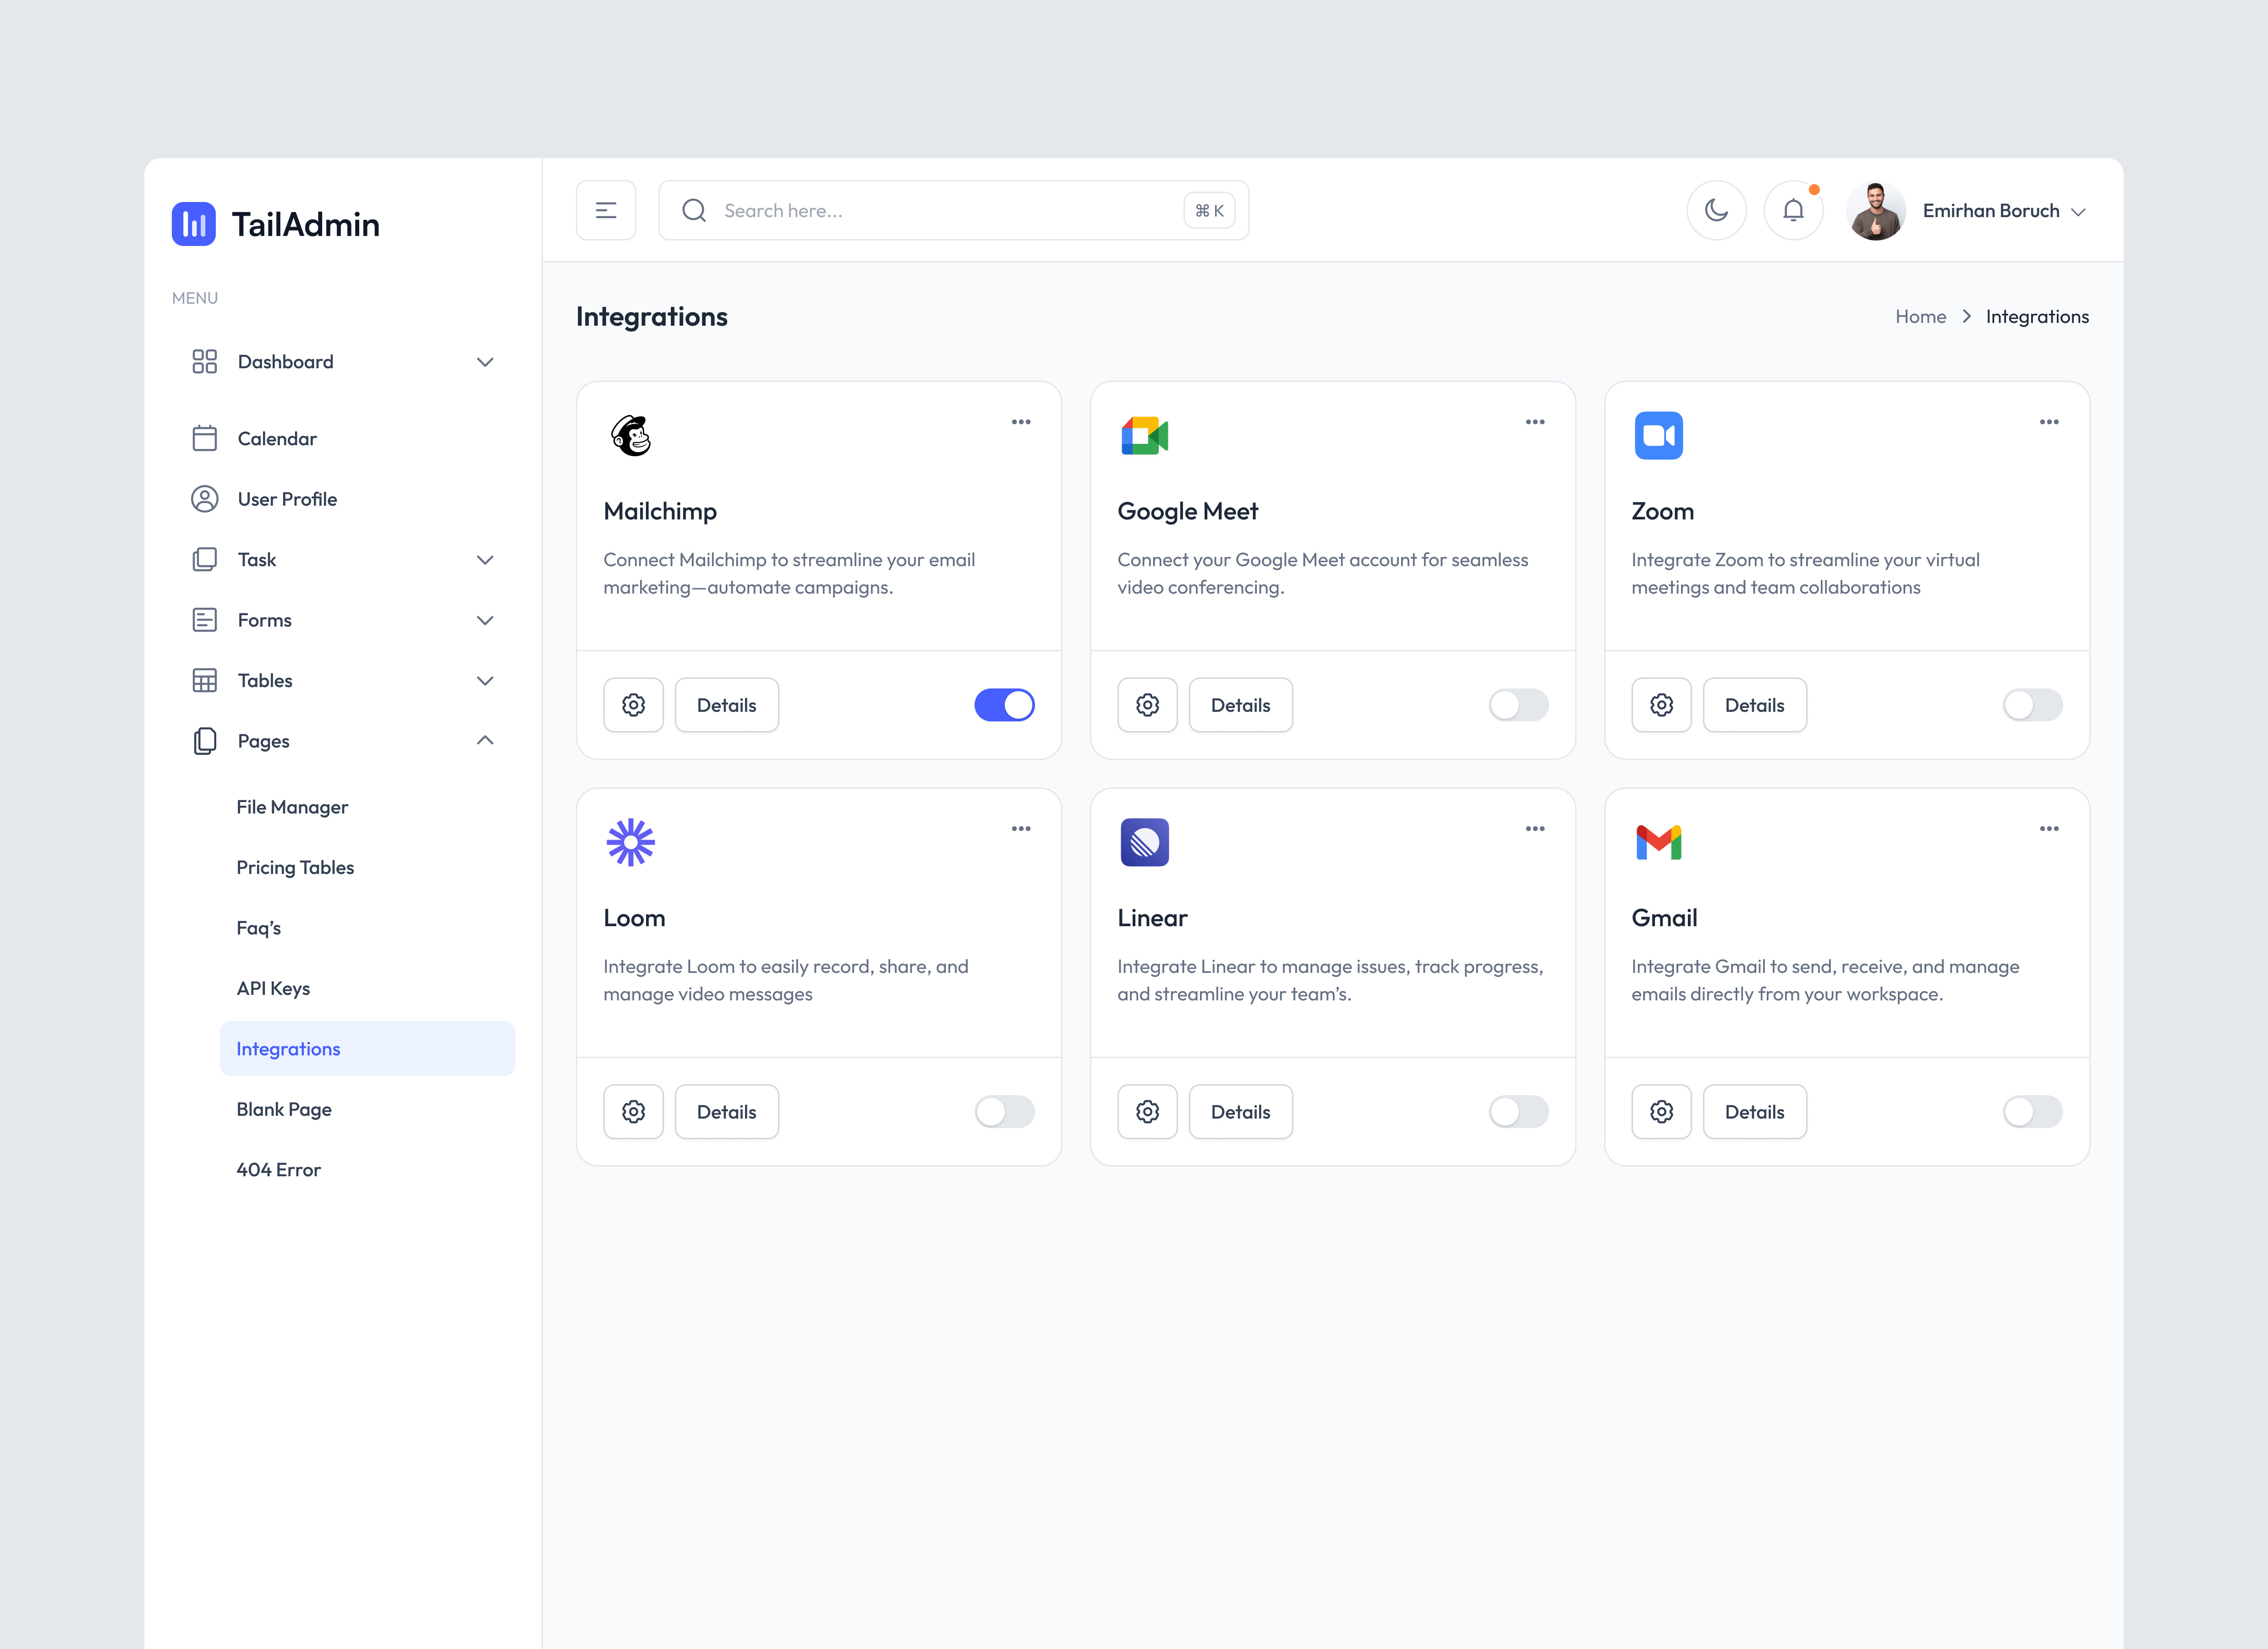Disable the Mailchimp integration toggle

1004,704
